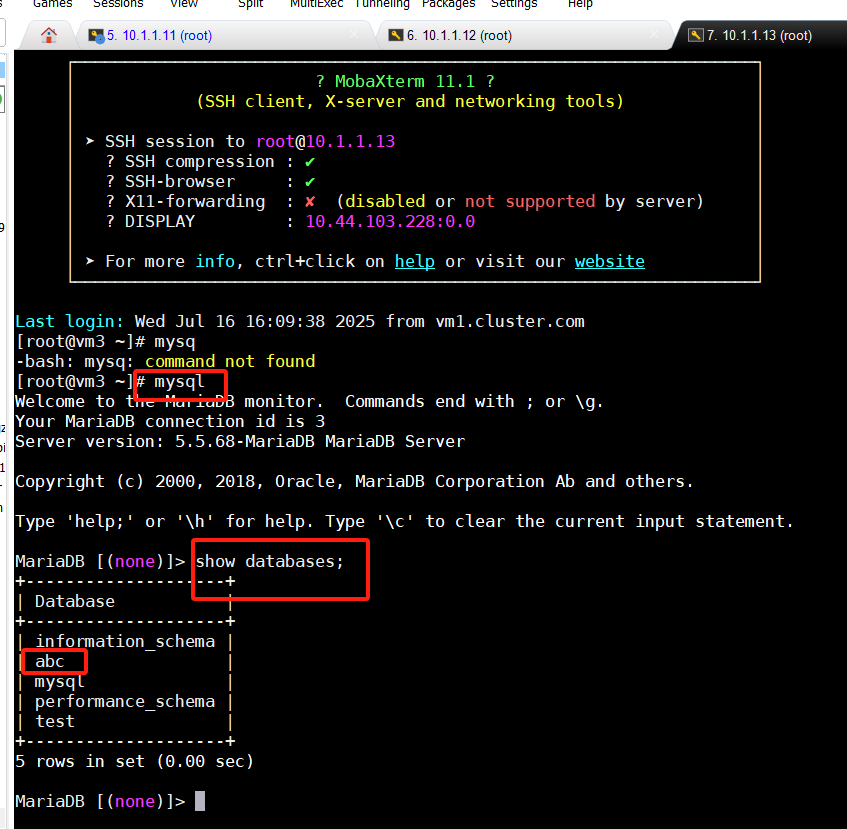847x829 pixels.
Task: Close the 10.1.1.12 session tab
Action: click(654, 35)
